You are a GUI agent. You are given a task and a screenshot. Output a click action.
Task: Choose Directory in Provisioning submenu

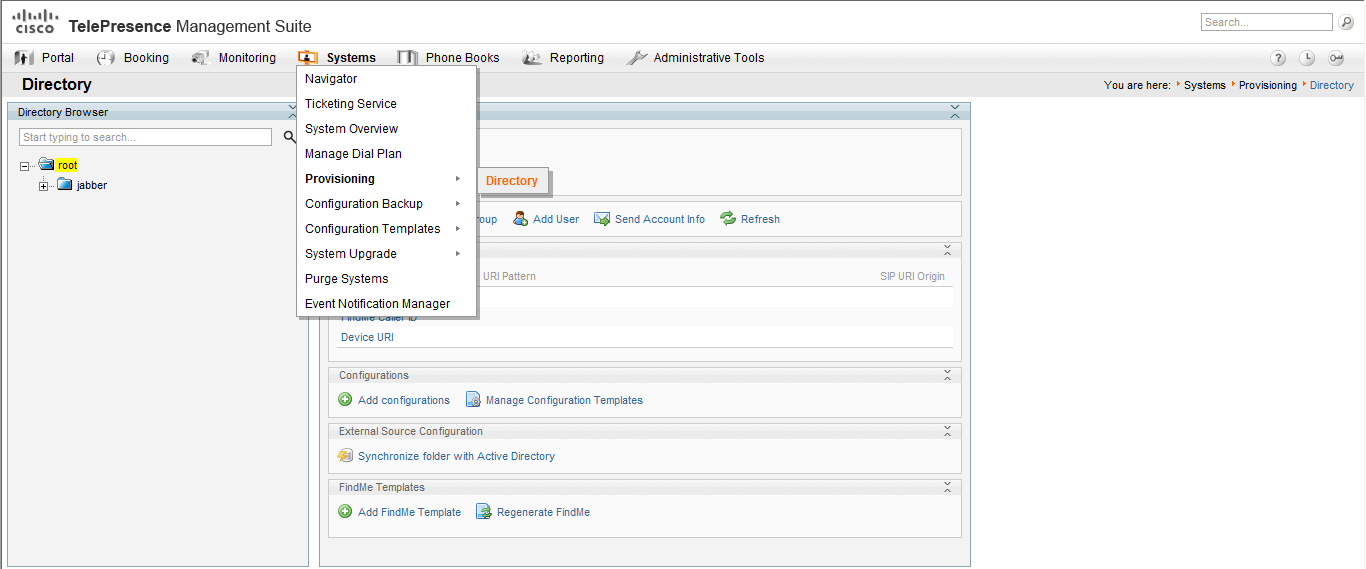(512, 181)
